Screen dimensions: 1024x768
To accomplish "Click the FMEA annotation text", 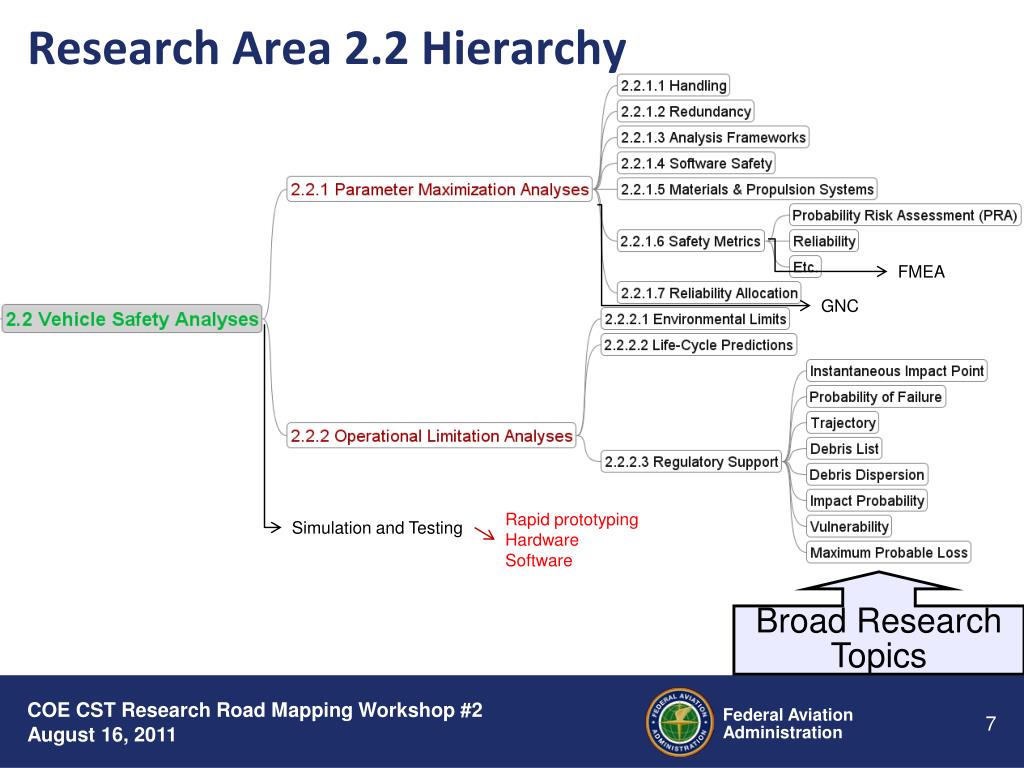I will point(921,272).
